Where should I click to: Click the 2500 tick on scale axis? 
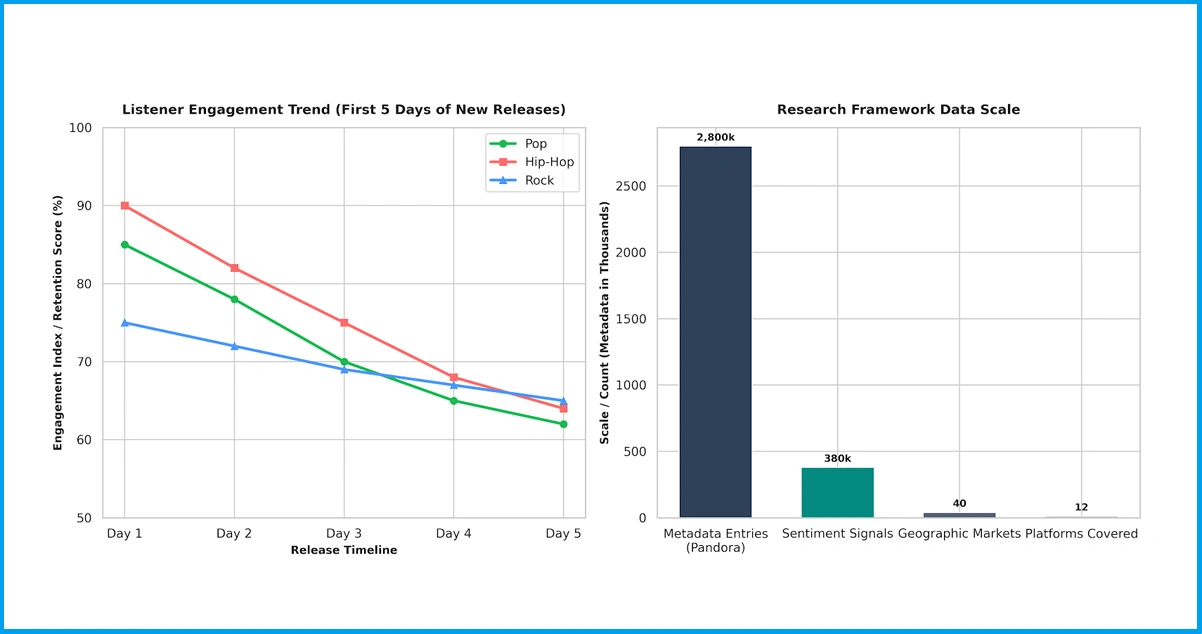[x=632, y=186]
